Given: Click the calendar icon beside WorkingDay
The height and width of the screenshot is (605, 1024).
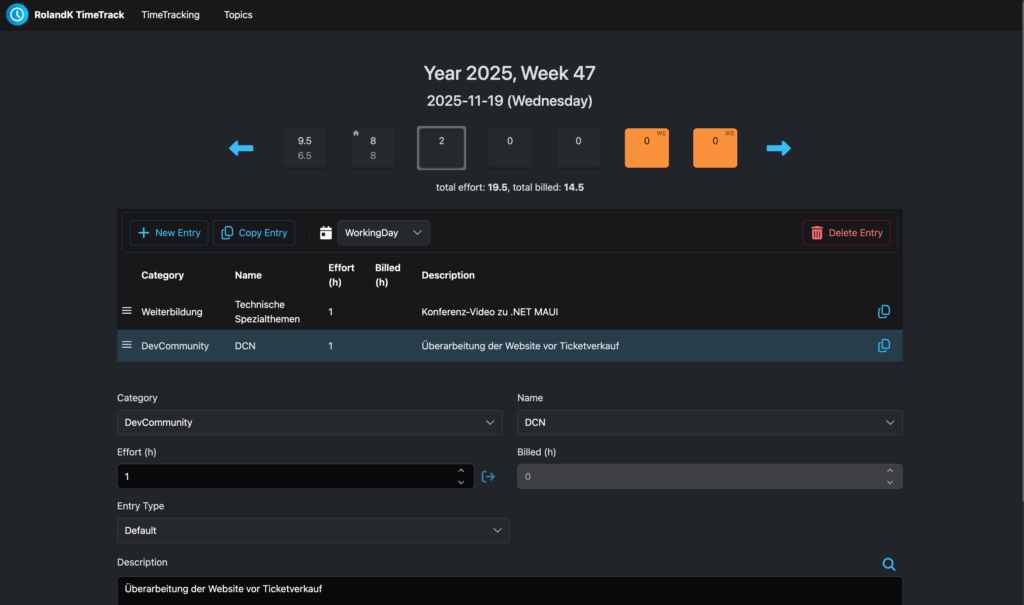Looking at the screenshot, I should tap(325, 233).
